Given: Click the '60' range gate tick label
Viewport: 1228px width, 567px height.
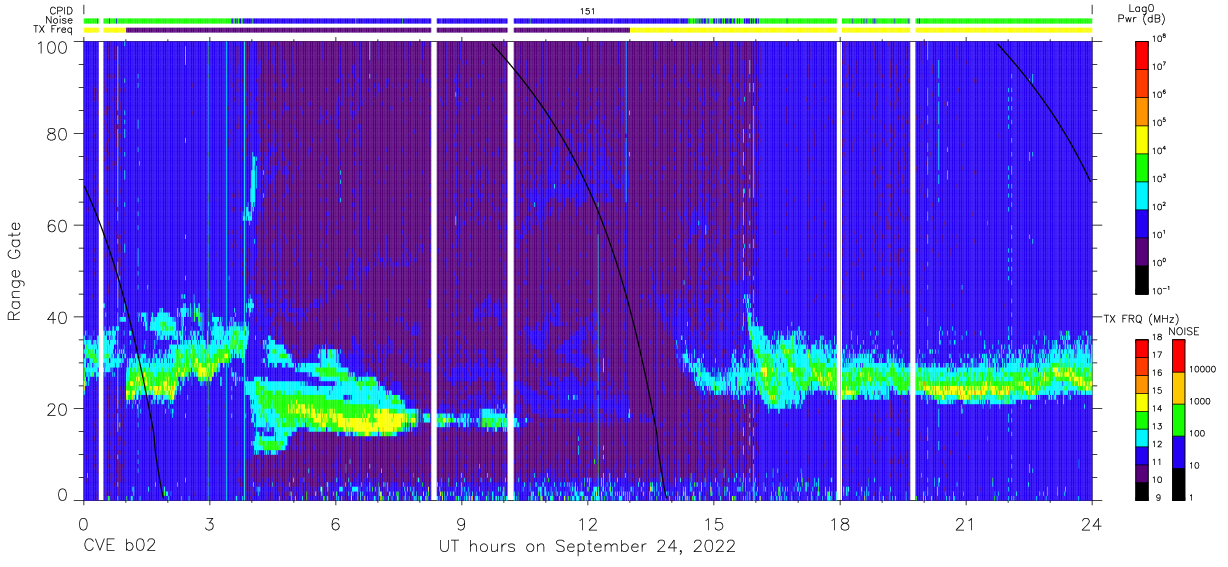Looking at the screenshot, I should click(58, 225).
